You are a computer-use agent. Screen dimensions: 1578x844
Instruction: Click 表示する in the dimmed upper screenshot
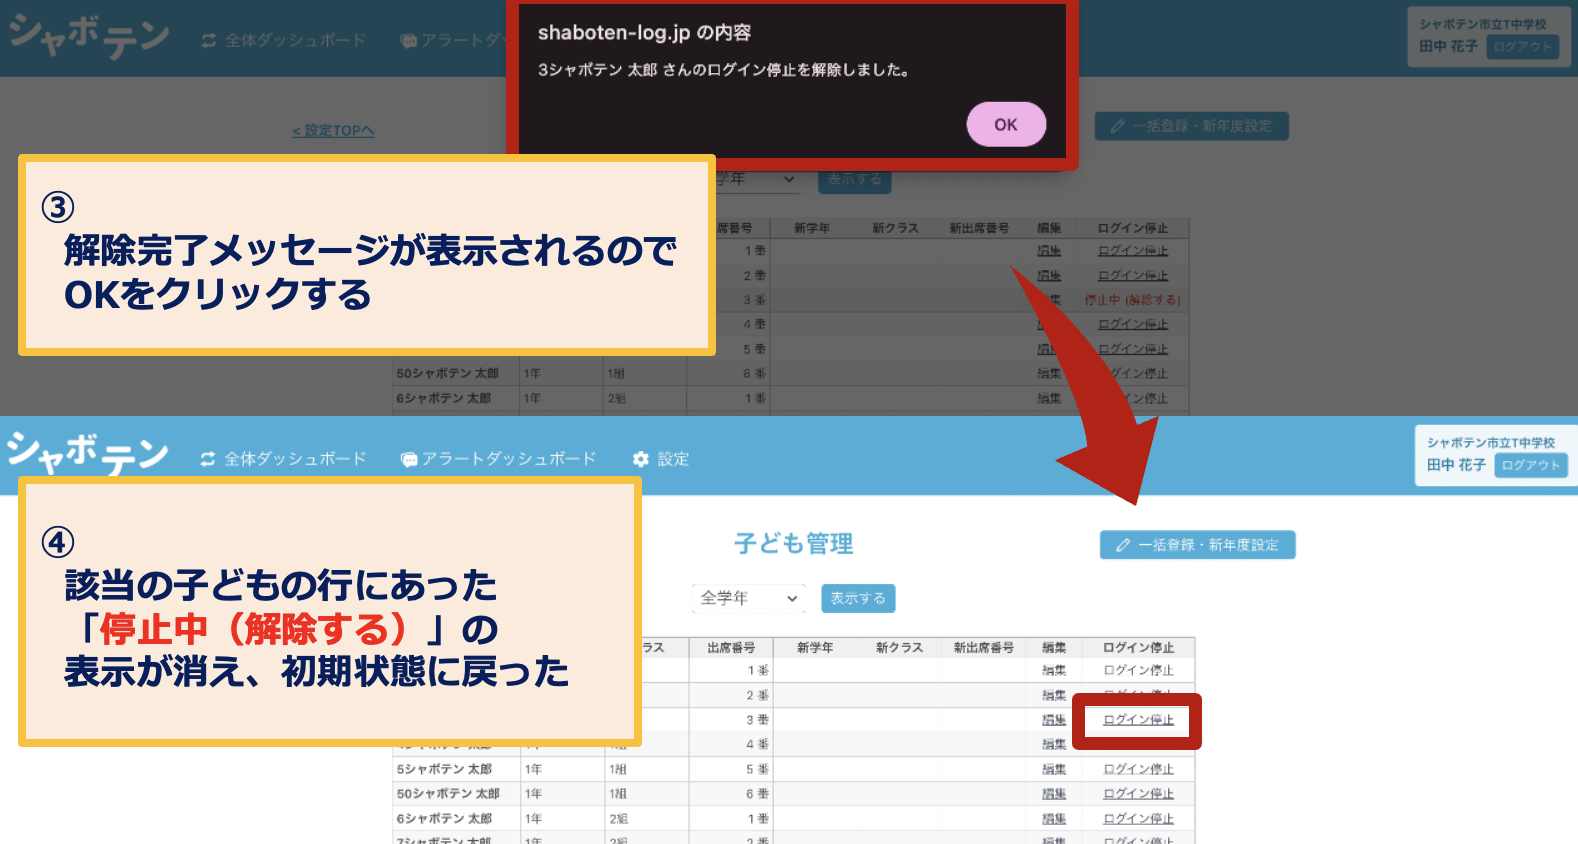click(855, 179)
